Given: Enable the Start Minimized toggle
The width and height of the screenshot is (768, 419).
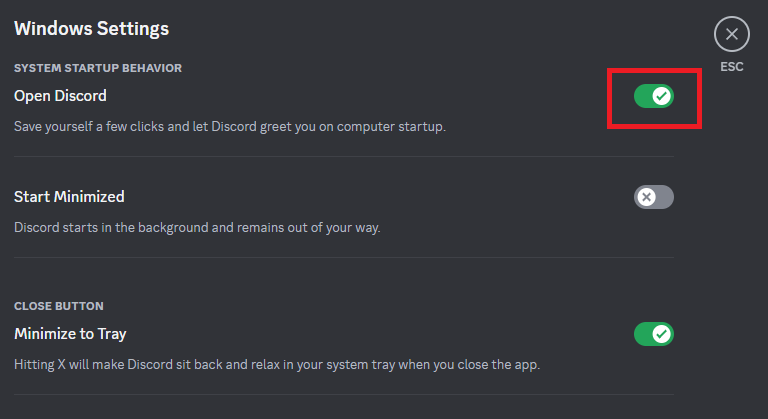Looking at the screenshot, I should click(654, 197).
